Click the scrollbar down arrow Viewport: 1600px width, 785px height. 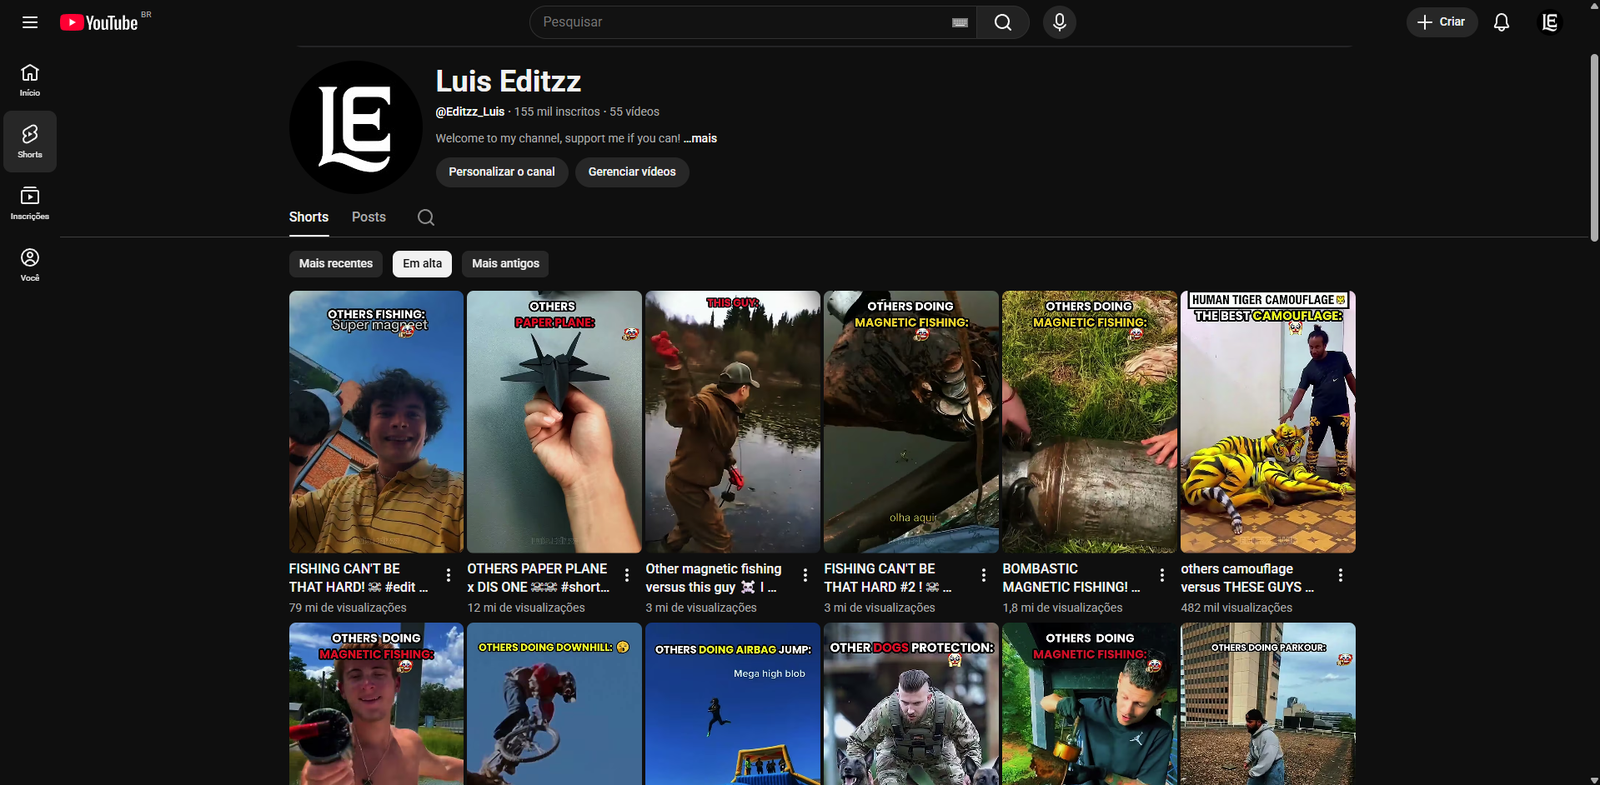click(1594, 779)
